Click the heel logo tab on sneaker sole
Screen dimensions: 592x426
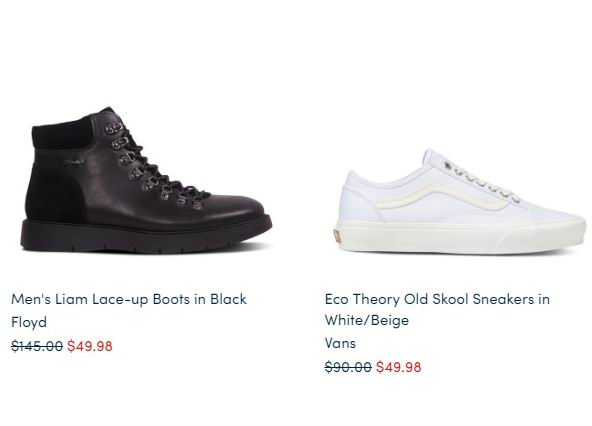[337, 236]
